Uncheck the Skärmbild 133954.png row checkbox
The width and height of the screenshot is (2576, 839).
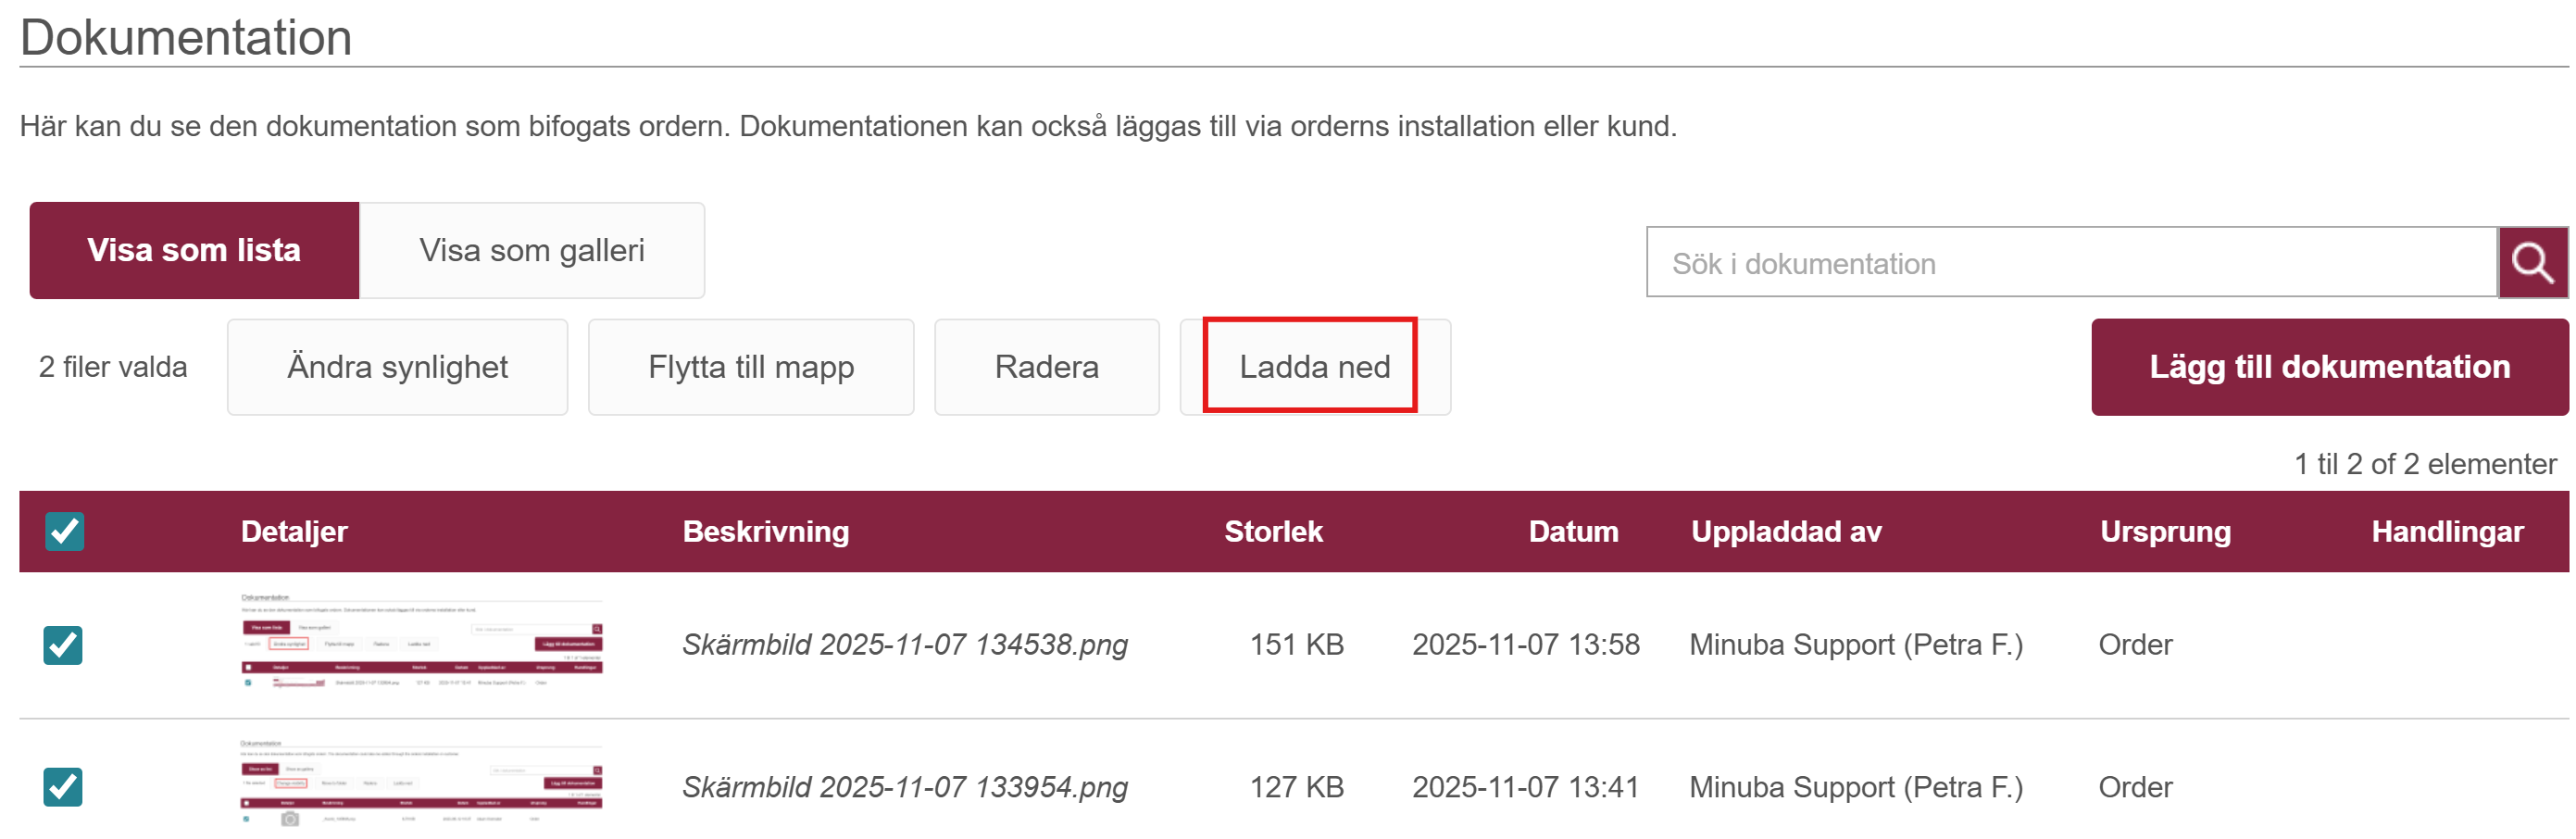click(63, 787)
